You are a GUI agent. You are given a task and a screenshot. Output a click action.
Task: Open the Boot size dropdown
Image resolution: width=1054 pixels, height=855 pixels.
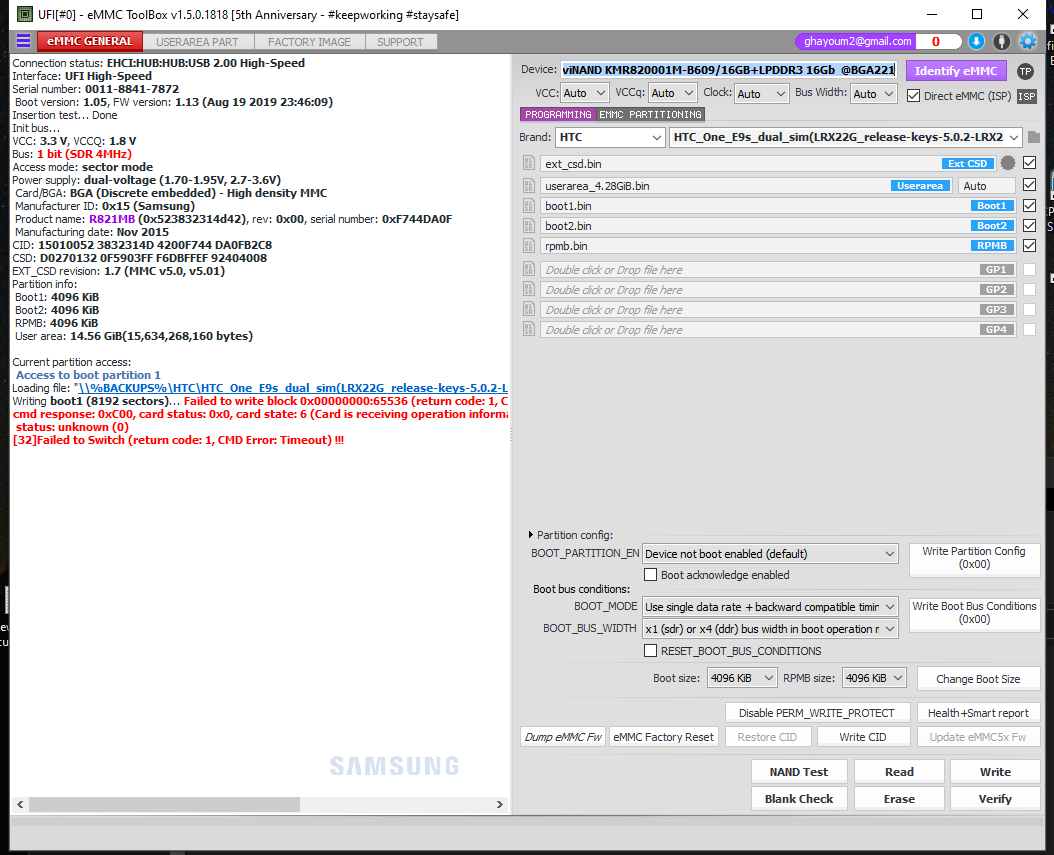tap(742, 678)
